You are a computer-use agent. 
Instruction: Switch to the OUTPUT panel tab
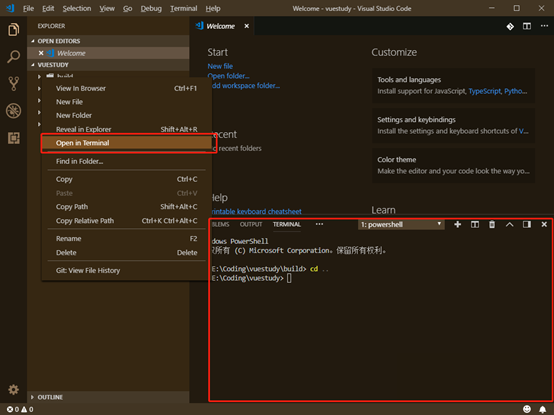click(251, 224)
